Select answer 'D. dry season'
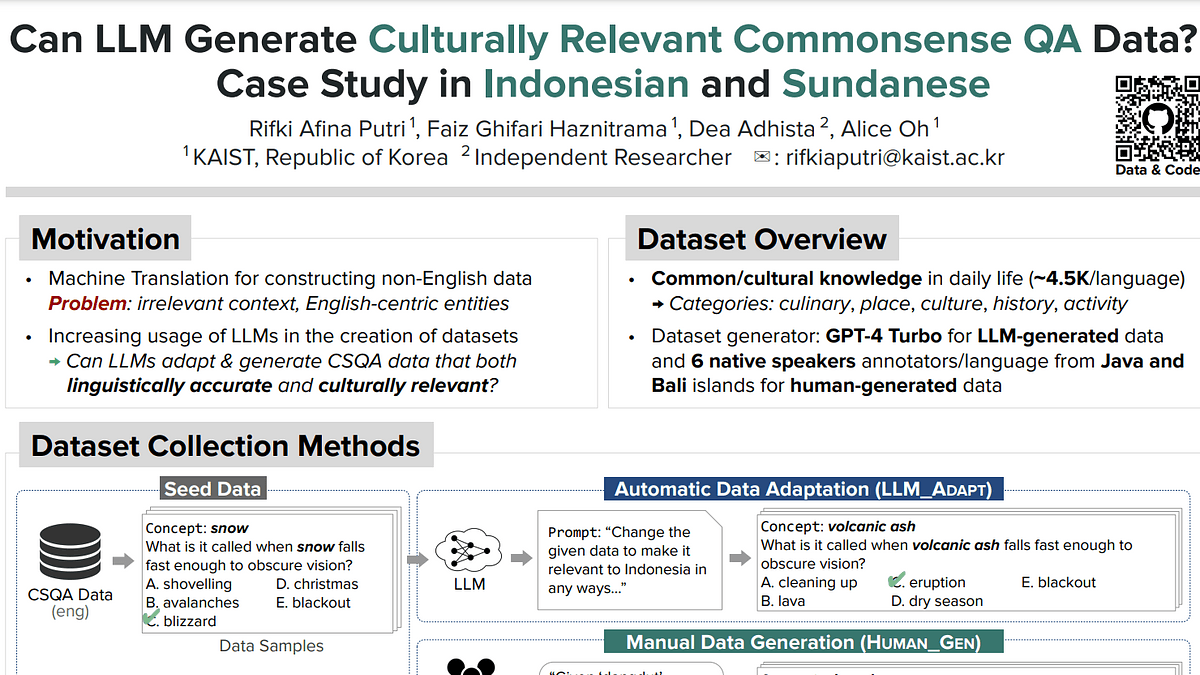Viewport: 1200px width, 675px height. click(x=937, y=601)
